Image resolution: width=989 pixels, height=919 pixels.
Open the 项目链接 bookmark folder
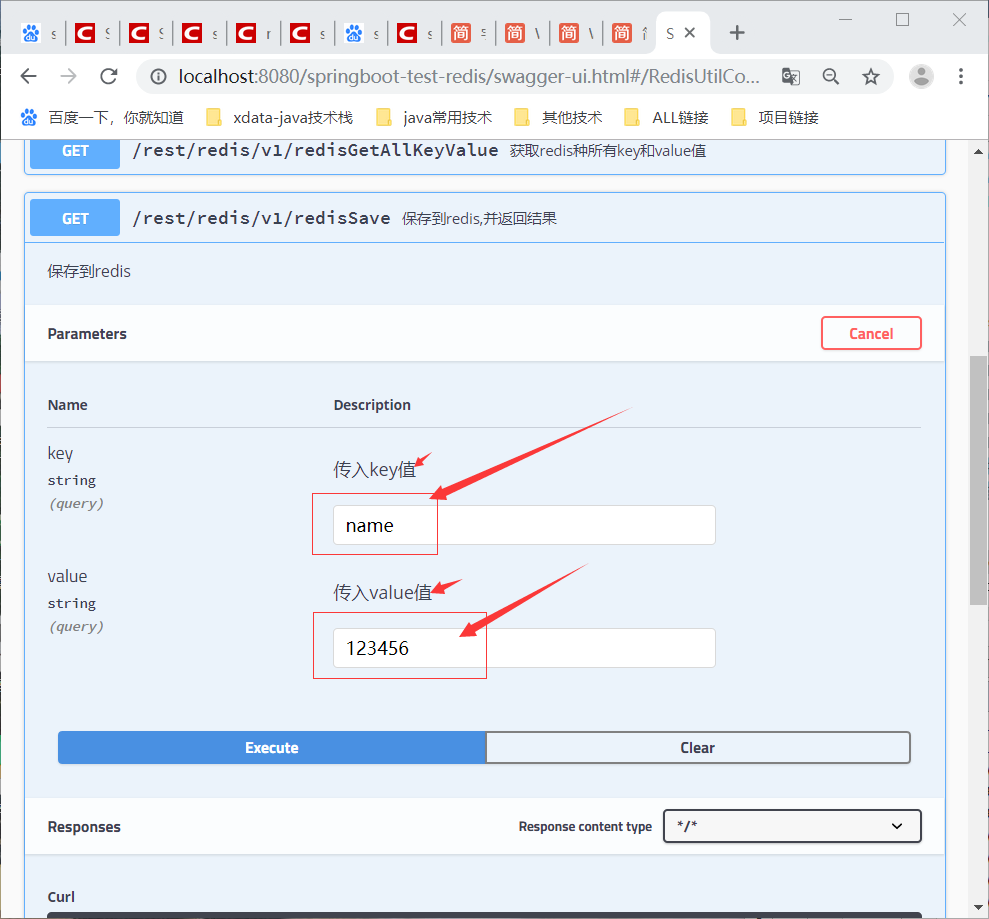[x=775, y=117]
